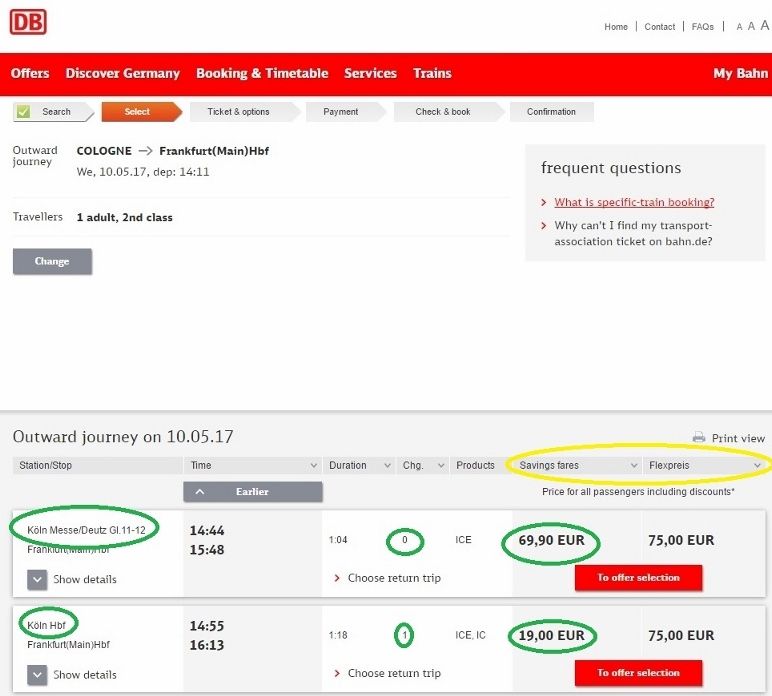
Task: Click To offer selection for 14:55 train
Action: 638,673
